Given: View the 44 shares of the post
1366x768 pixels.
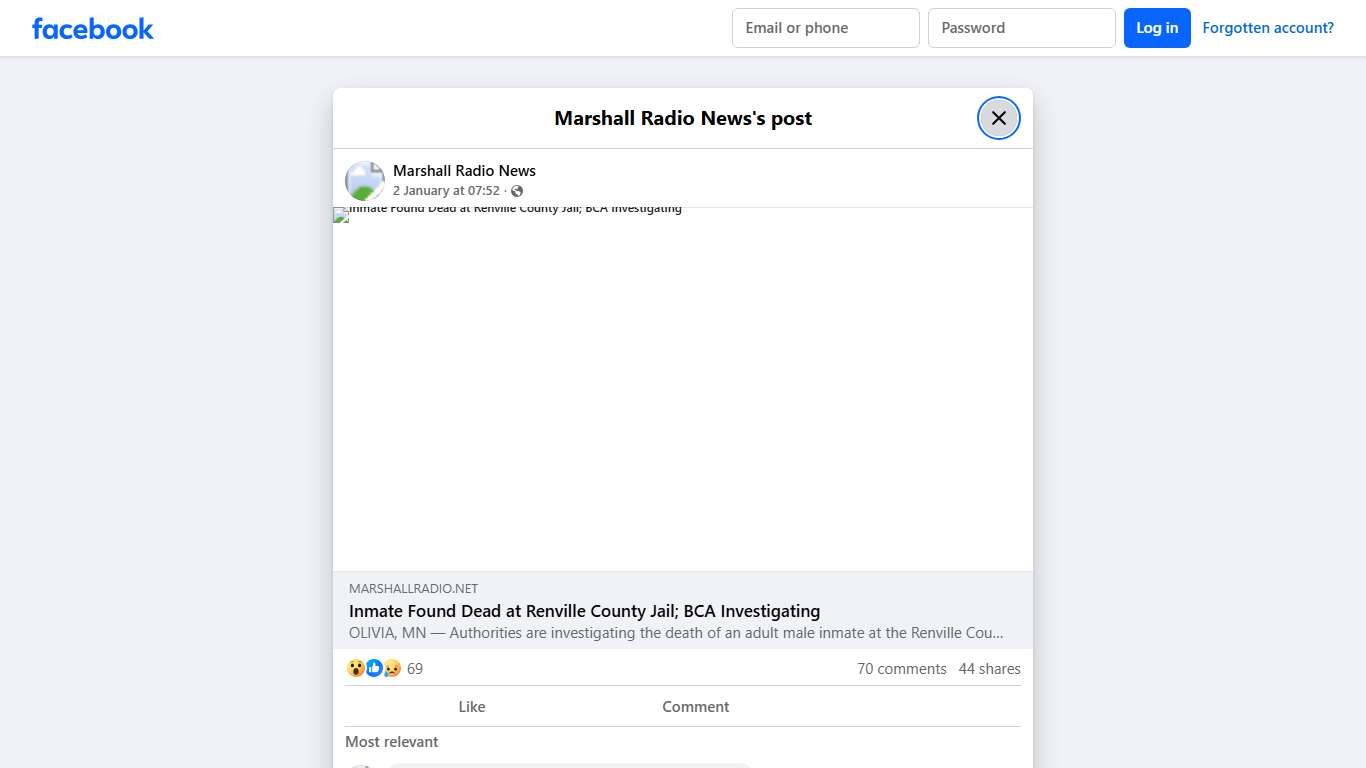Looking at the screenshot, I should tap(989, 668).
